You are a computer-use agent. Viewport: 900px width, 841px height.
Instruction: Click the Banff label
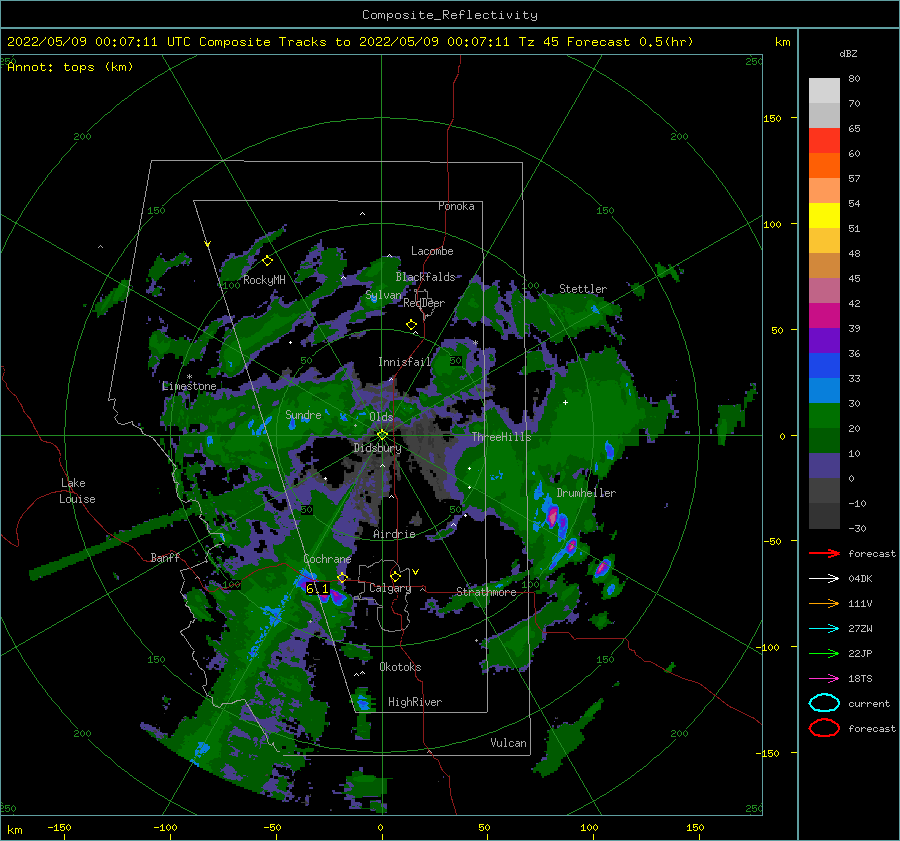[165, 557]
